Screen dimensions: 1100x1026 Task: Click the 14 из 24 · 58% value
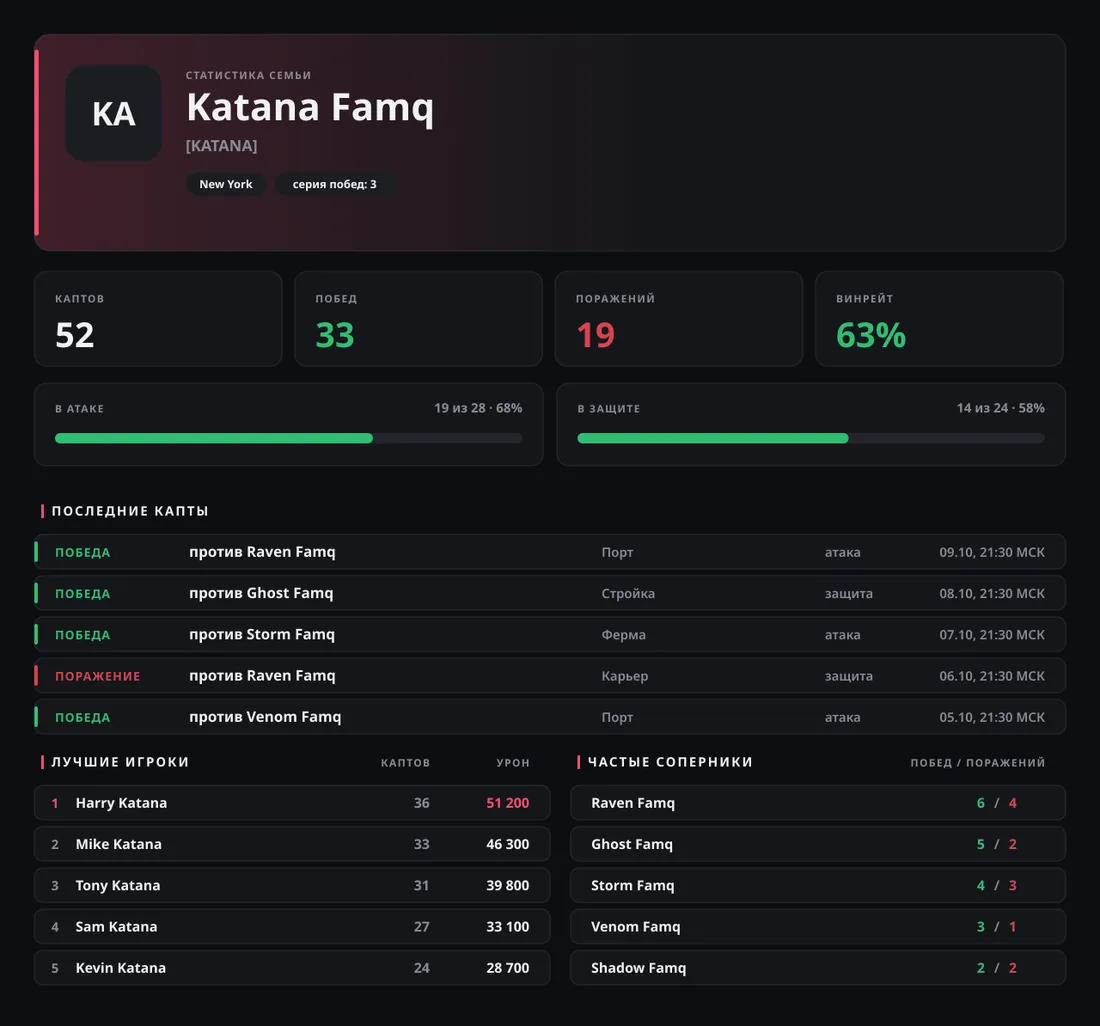click(x=1000, y=408)
